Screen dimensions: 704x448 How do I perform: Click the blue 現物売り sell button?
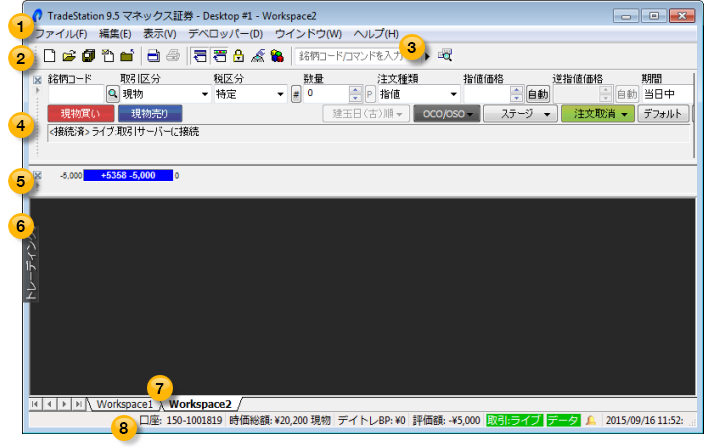click(x=150, y=114)
